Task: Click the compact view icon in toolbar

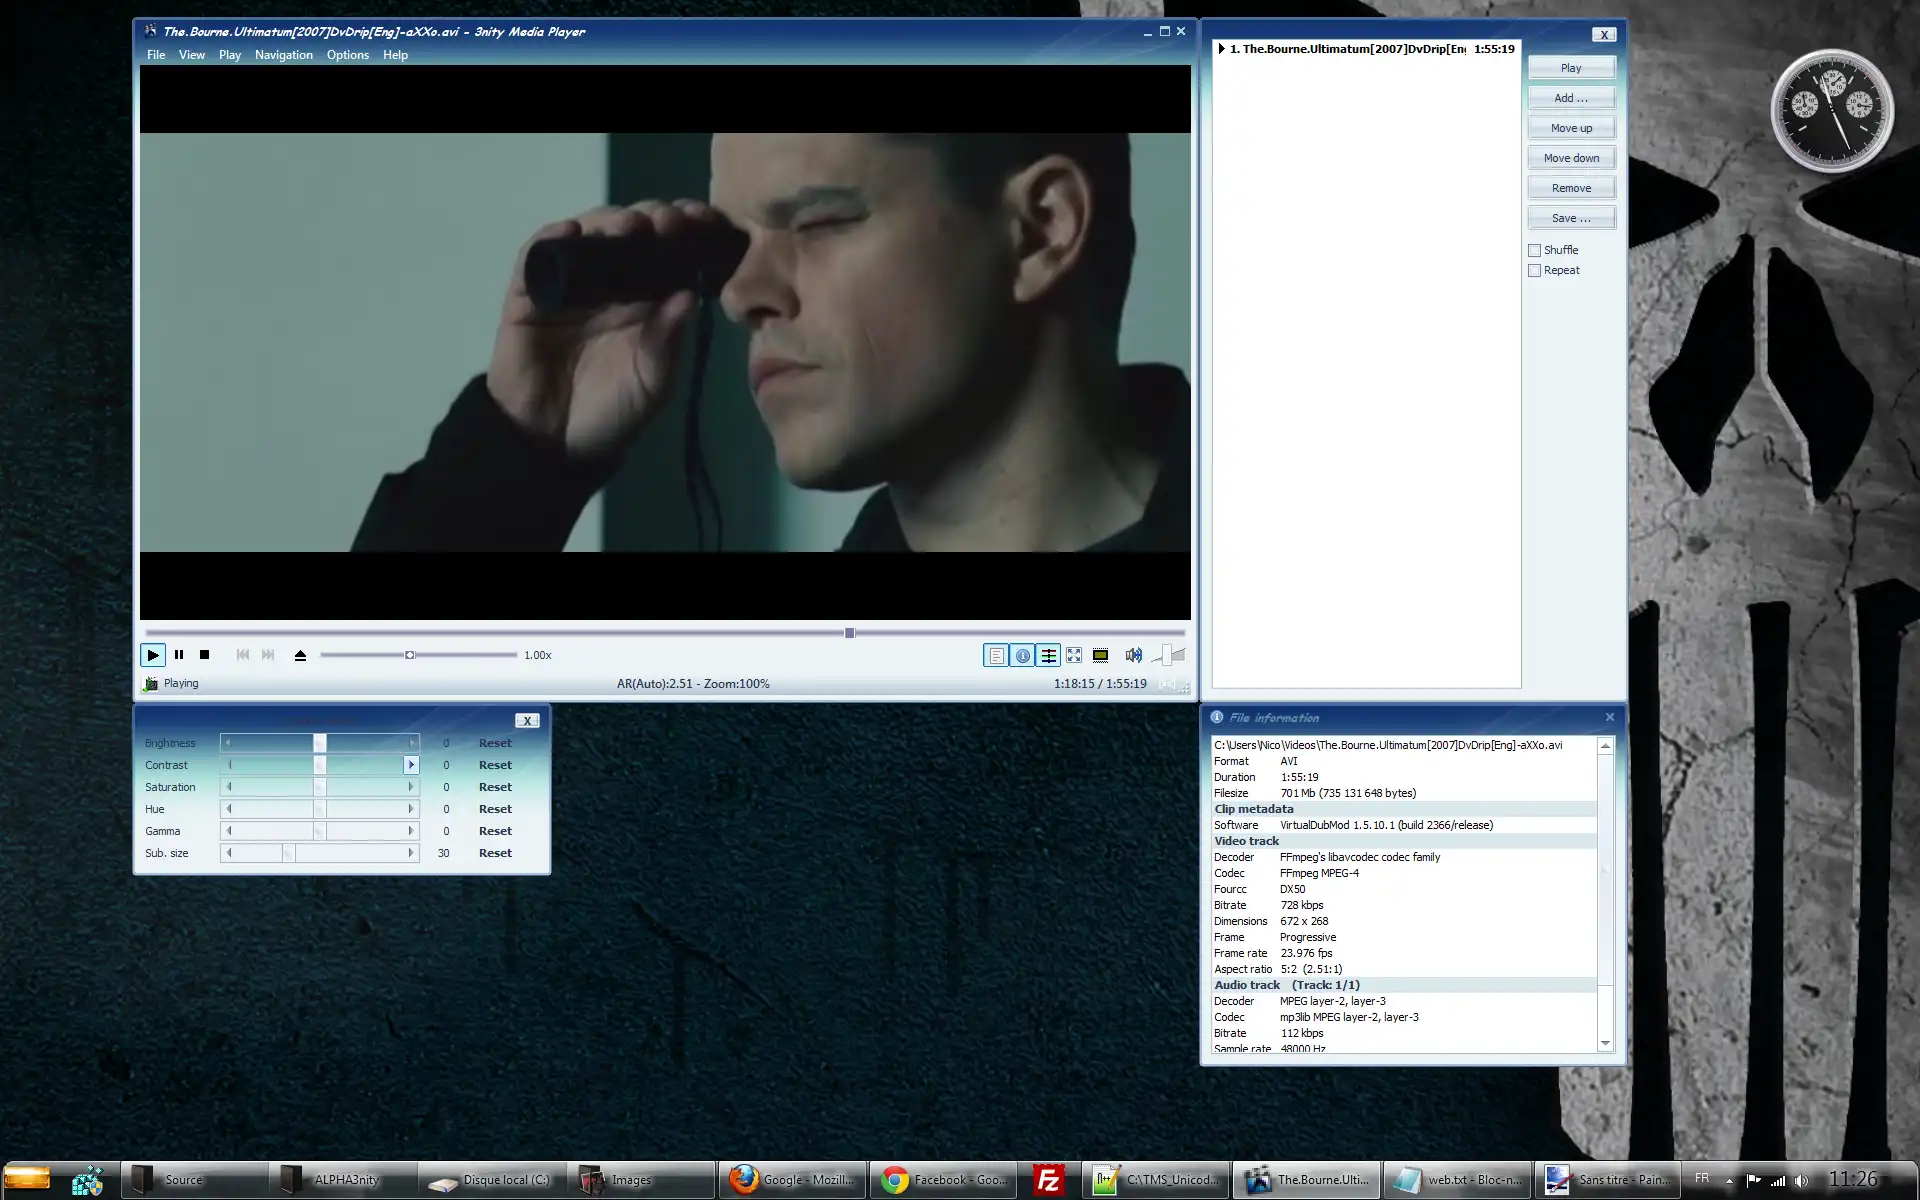Action: click(1100, 654)
